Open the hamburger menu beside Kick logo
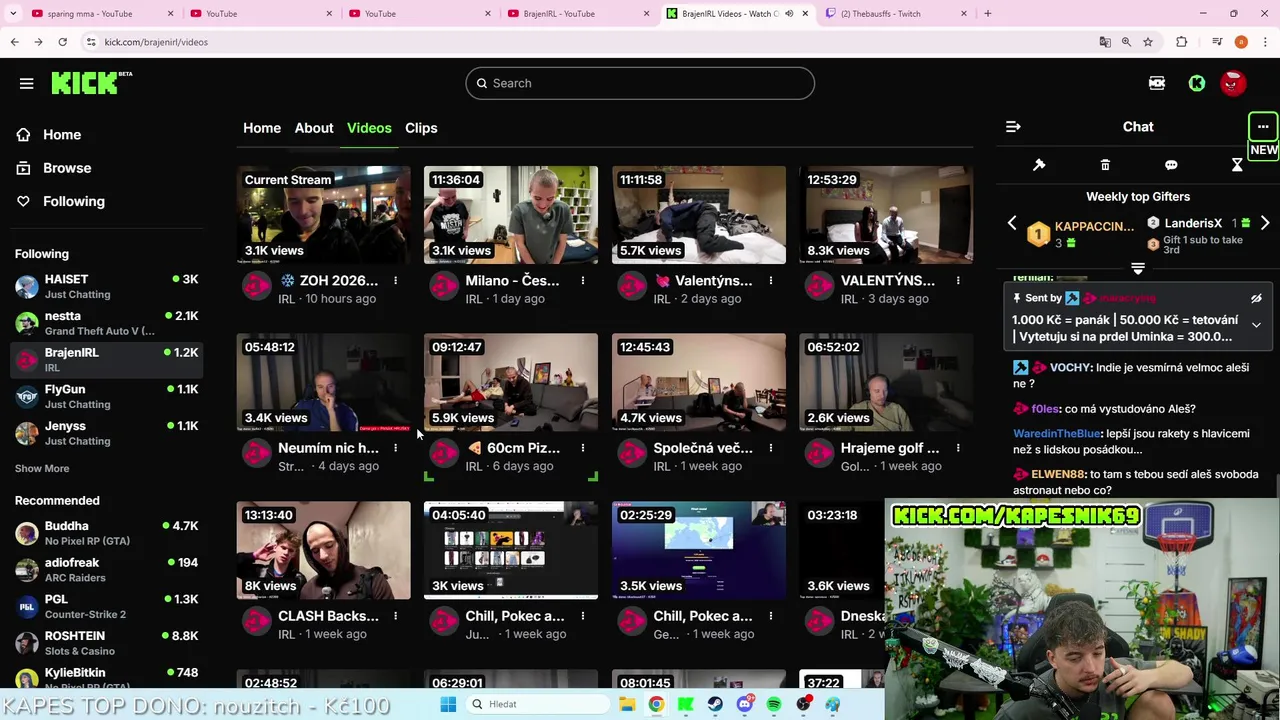 coord(27,83)
